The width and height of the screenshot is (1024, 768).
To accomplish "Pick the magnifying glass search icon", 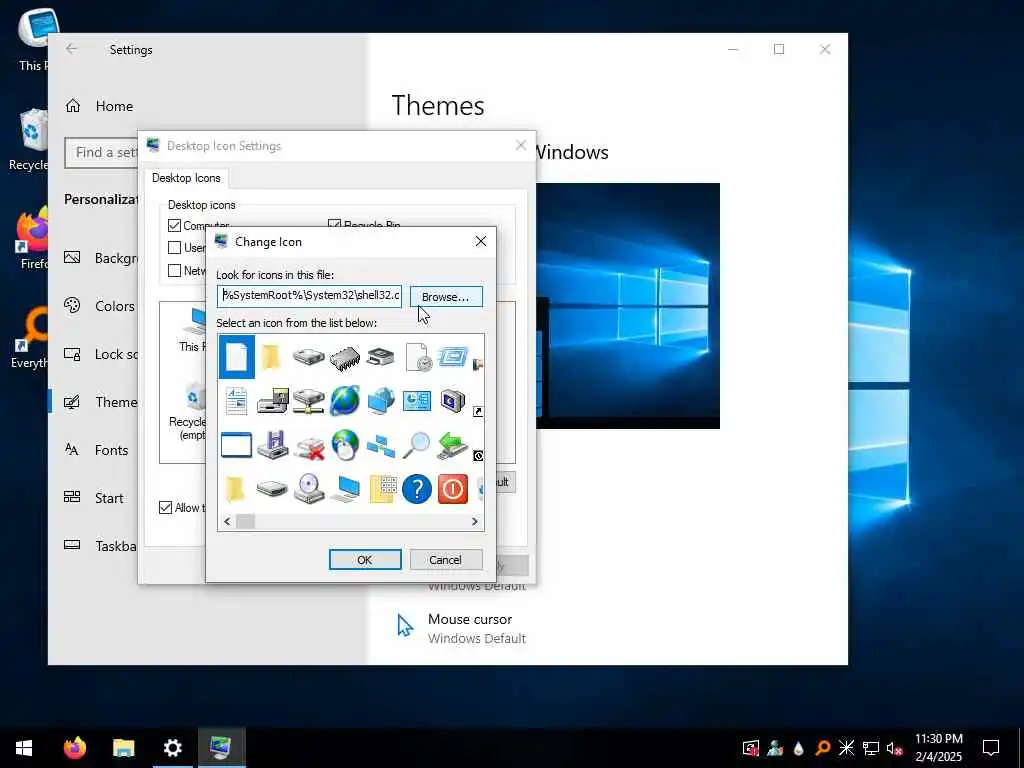I will 417,445.
